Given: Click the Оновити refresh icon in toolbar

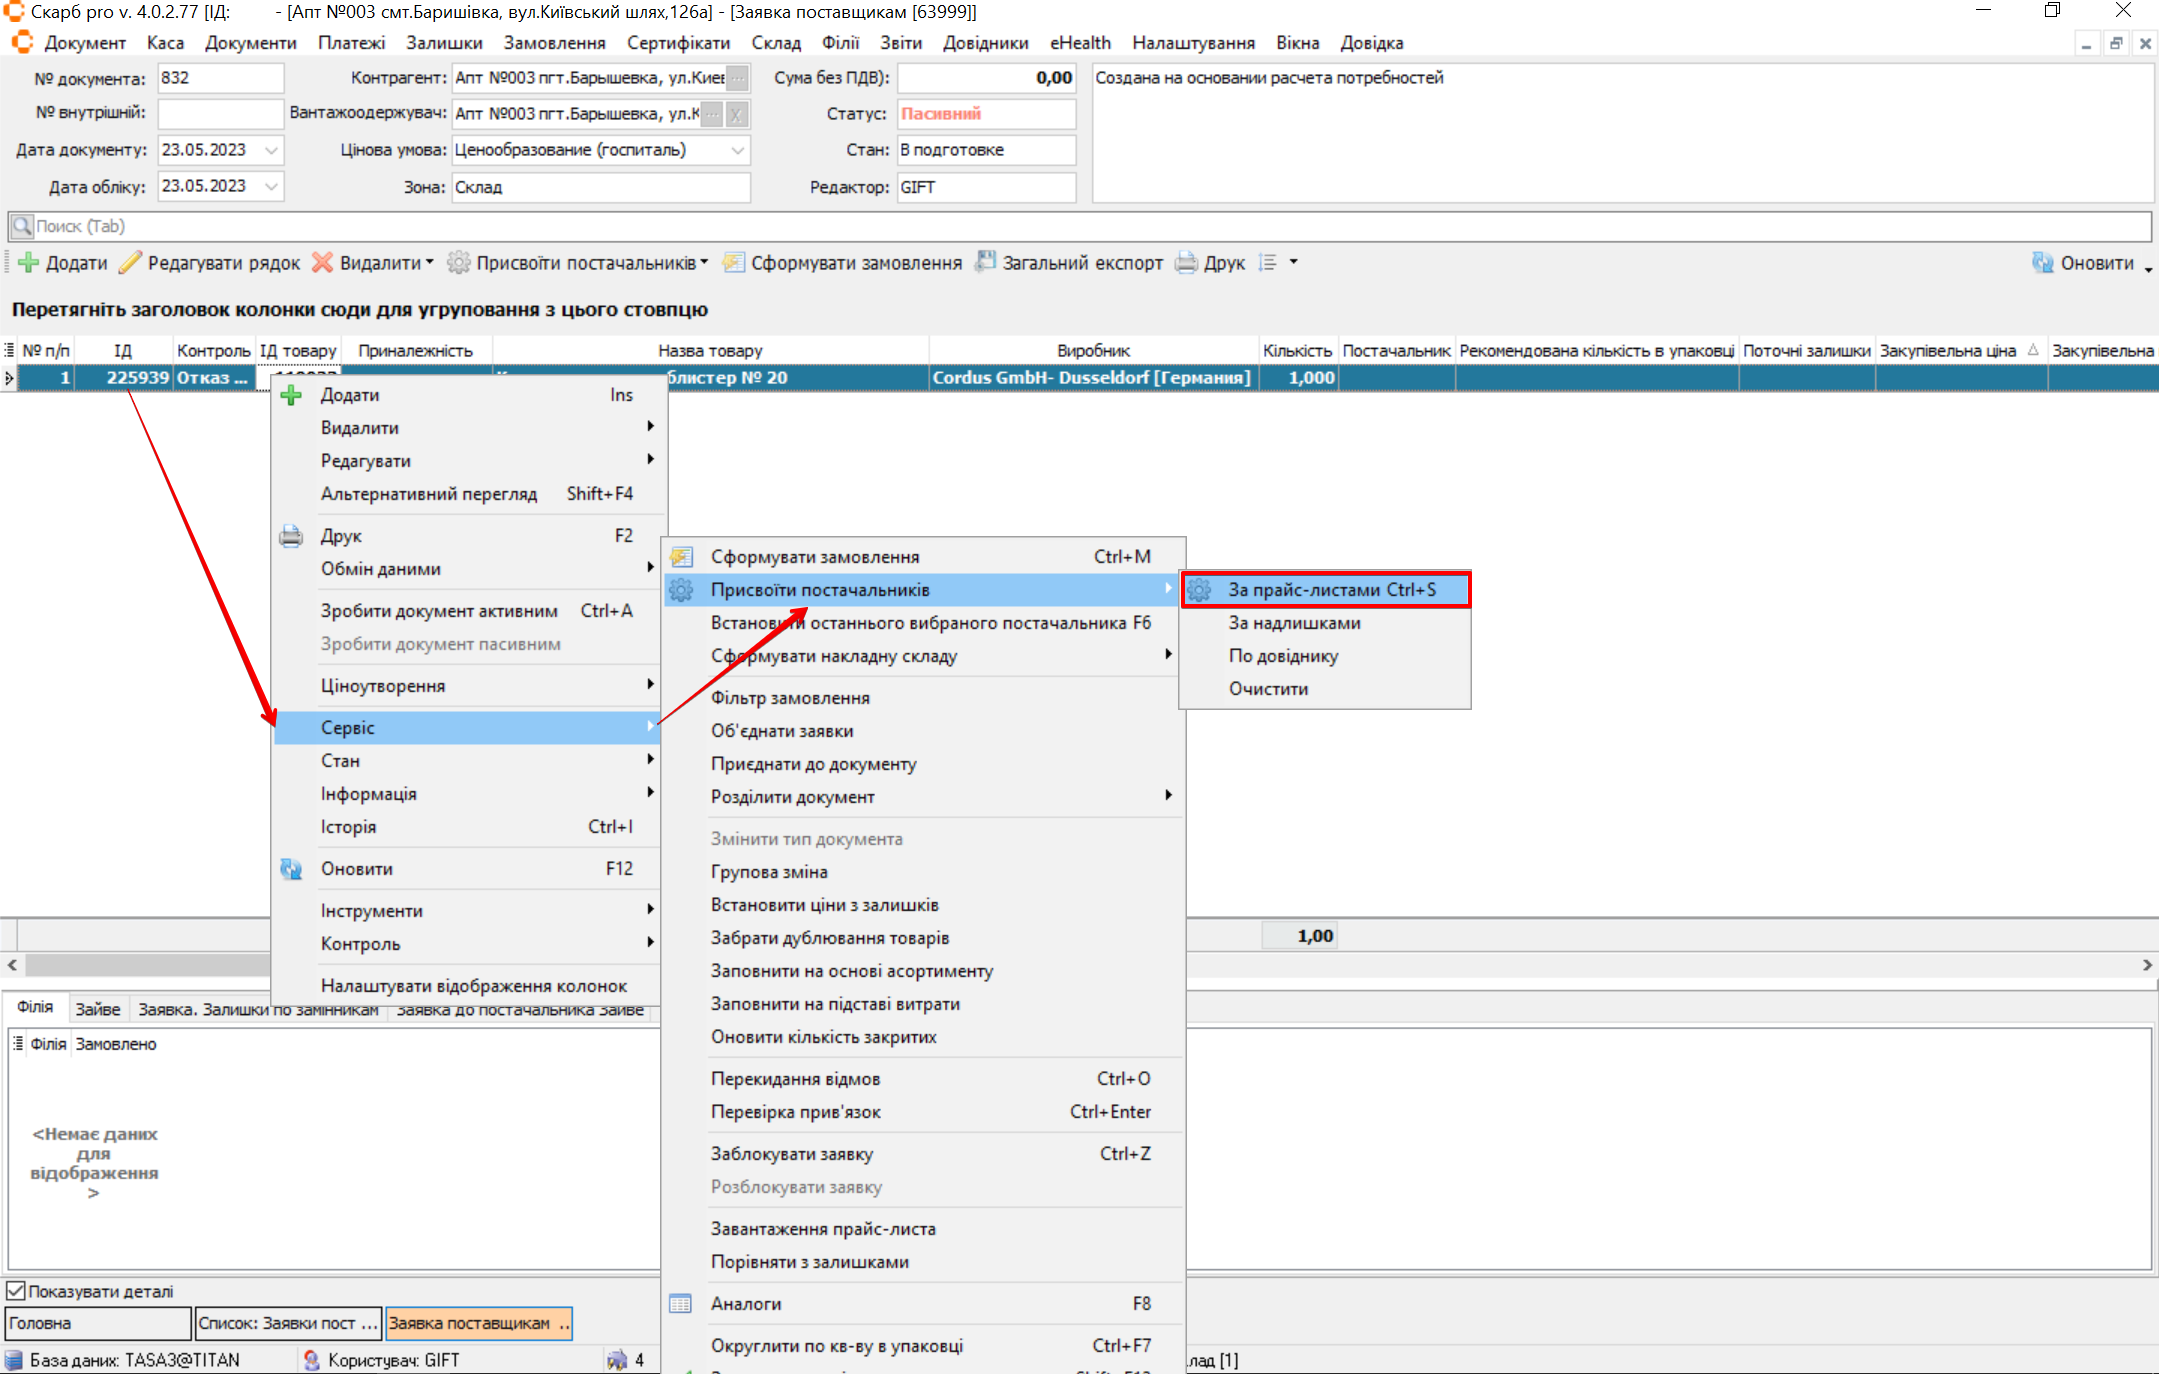Looking at the screenshot, I should (x=2042, y=263).
